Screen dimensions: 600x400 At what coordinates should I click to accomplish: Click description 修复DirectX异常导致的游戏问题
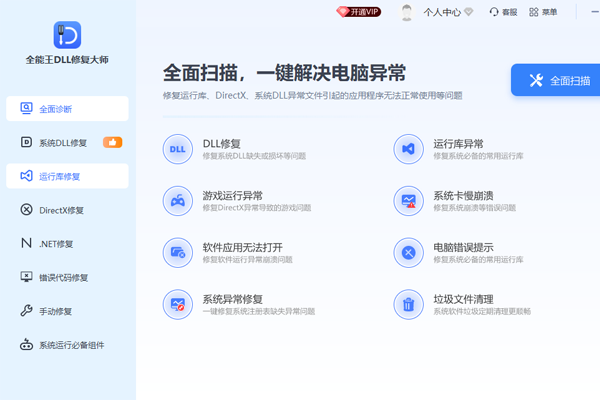257,208
